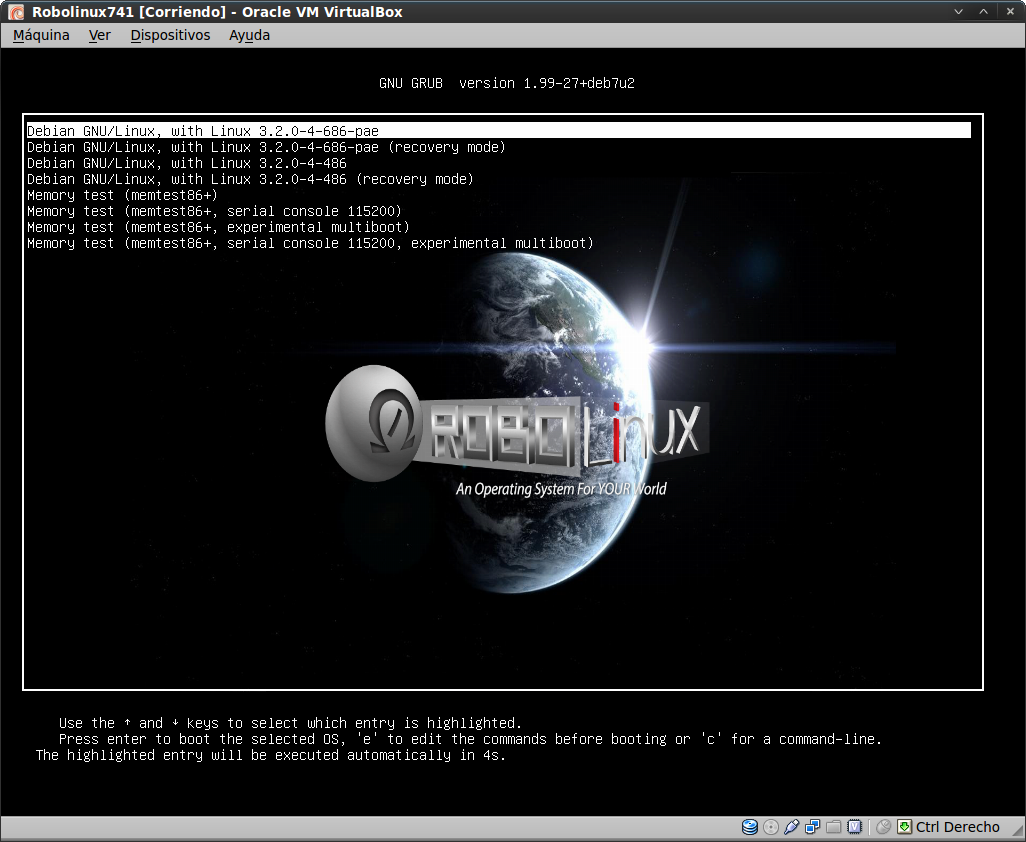Select the plain Memory test (memtest86+) entry
This screenshot has width=1026, height=842.
click(x=122, y=195)
